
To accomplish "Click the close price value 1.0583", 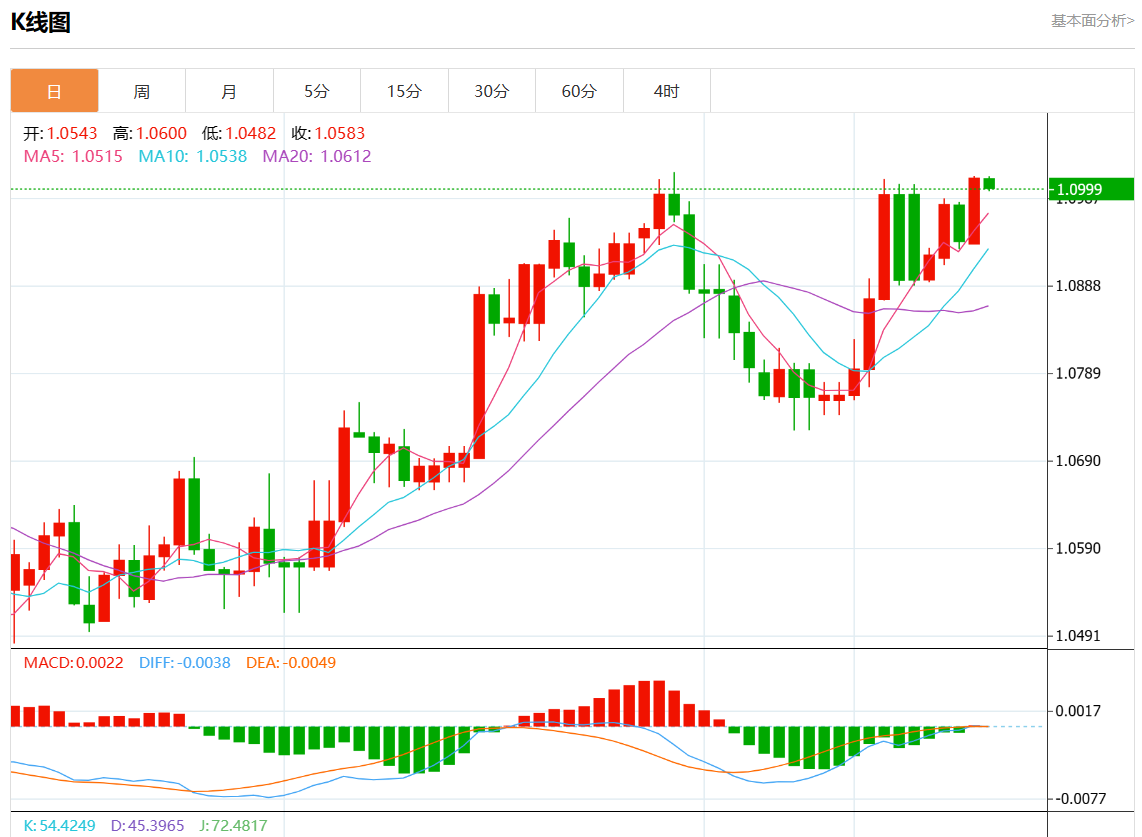I will pyautogui.click(x=339, y=133).
